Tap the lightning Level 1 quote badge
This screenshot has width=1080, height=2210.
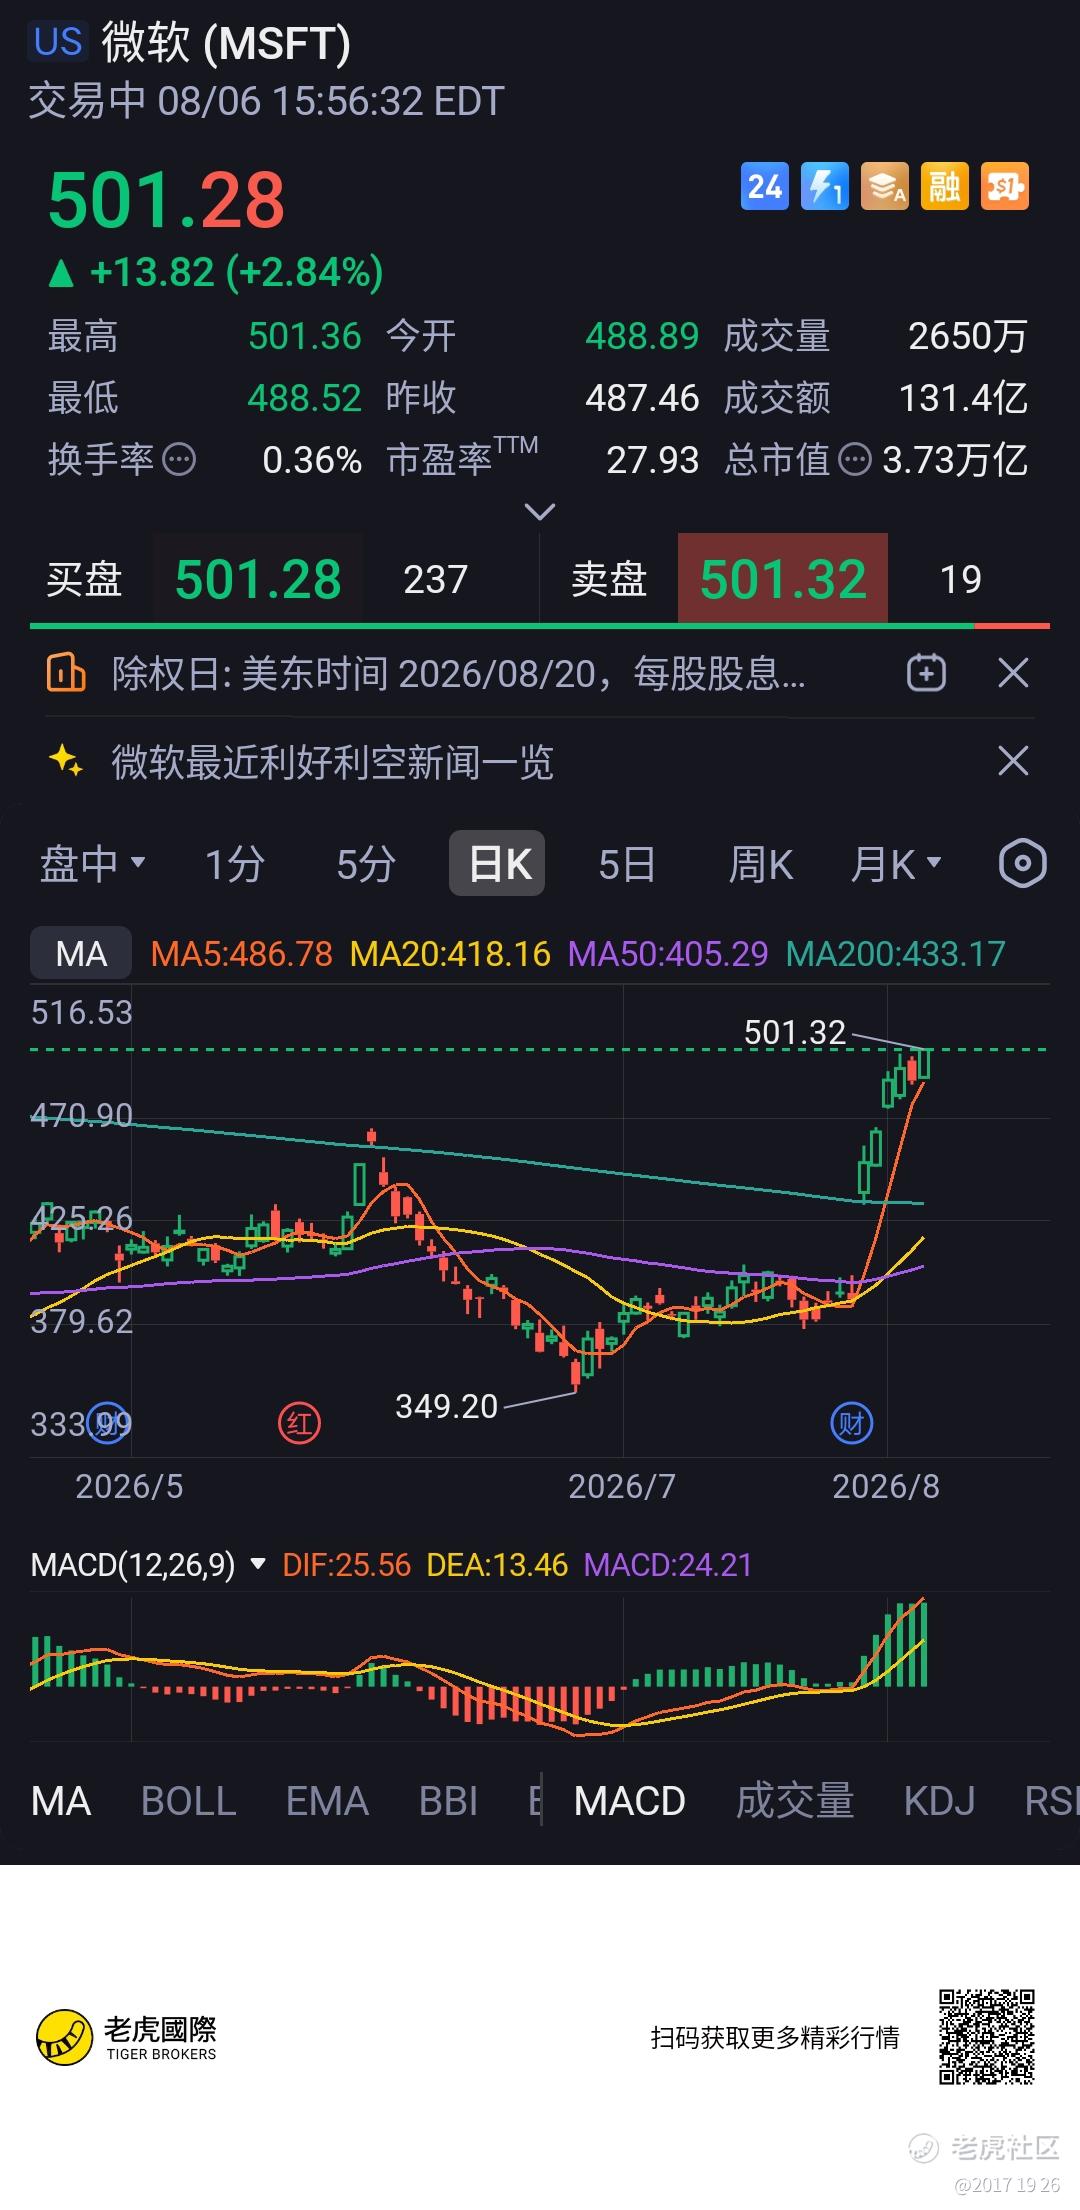point(825,187)
